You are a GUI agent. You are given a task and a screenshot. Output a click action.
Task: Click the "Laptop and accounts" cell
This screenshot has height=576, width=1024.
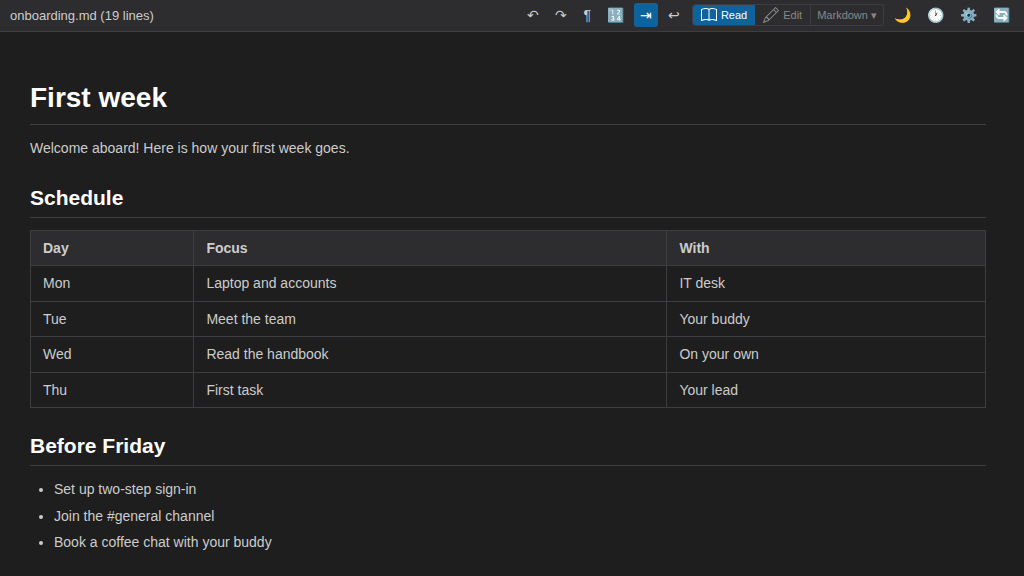[x=430, y=283]
